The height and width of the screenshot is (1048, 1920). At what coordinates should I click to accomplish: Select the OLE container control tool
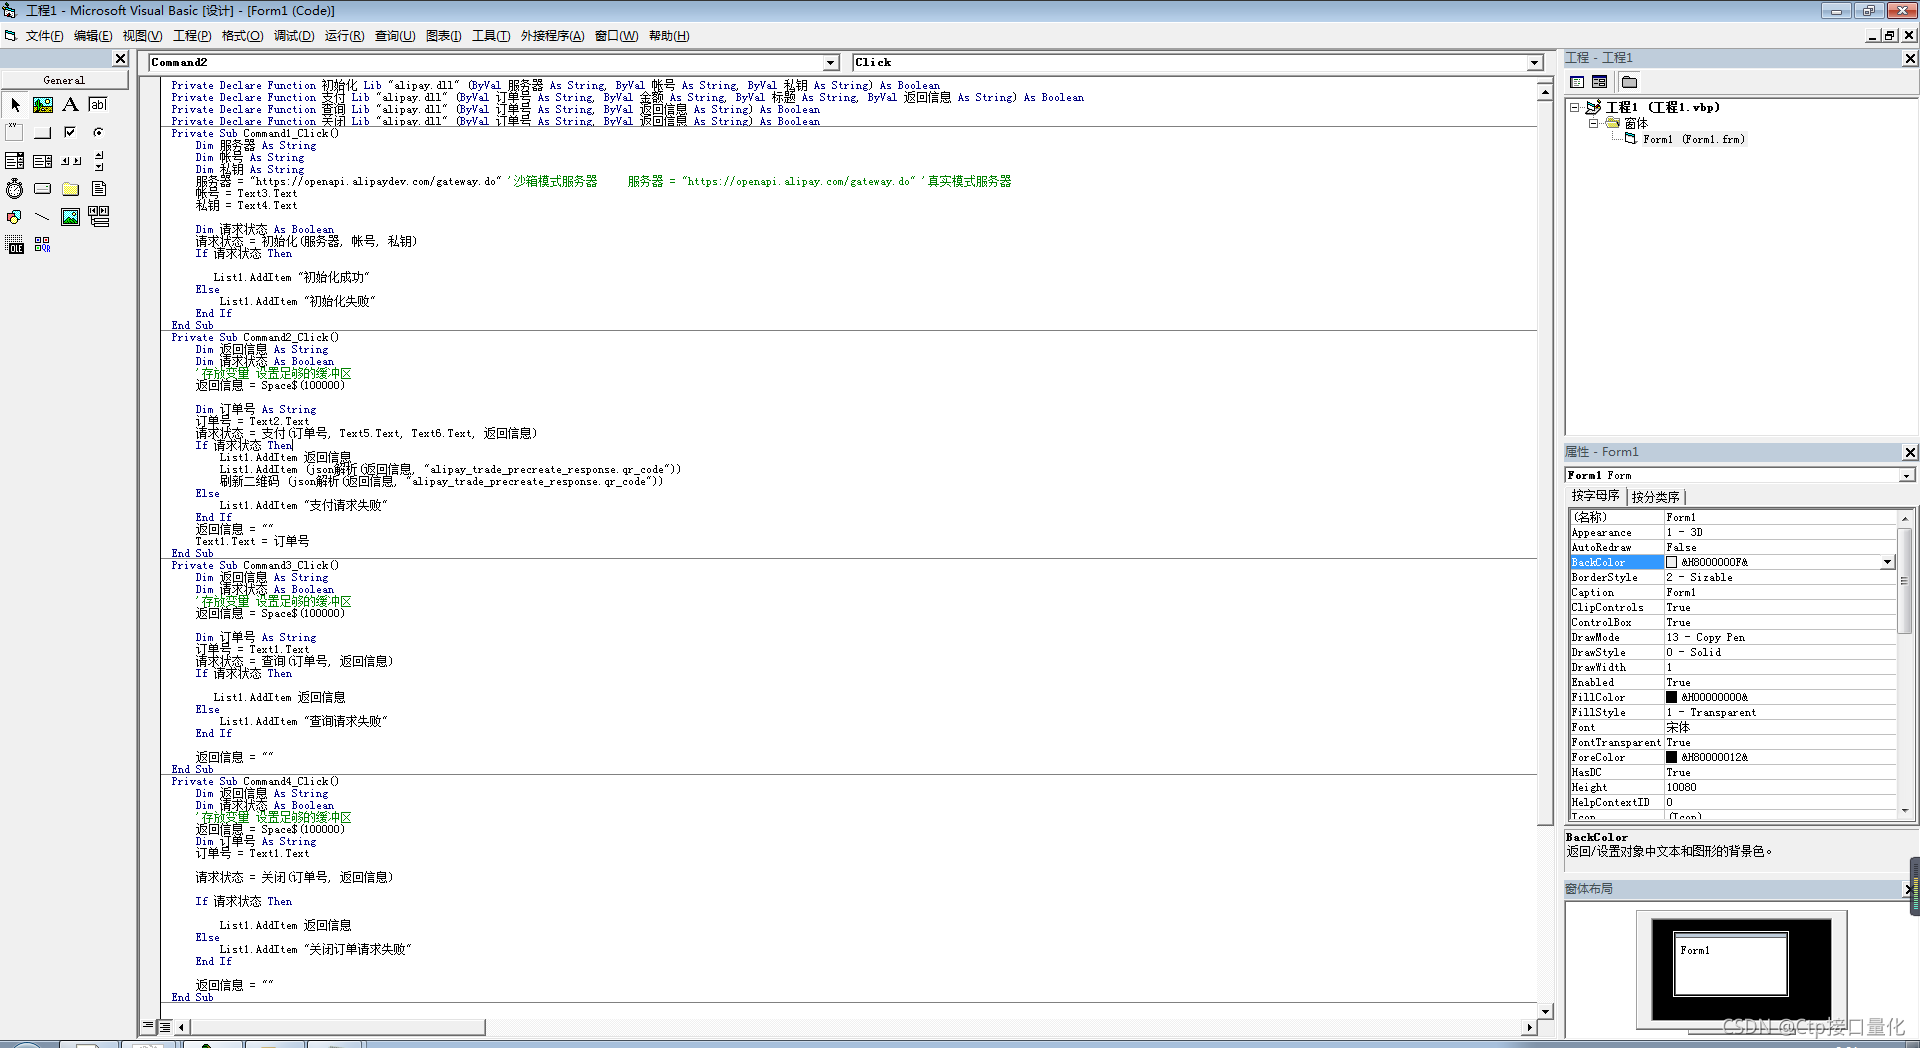[x=15, y=245]
